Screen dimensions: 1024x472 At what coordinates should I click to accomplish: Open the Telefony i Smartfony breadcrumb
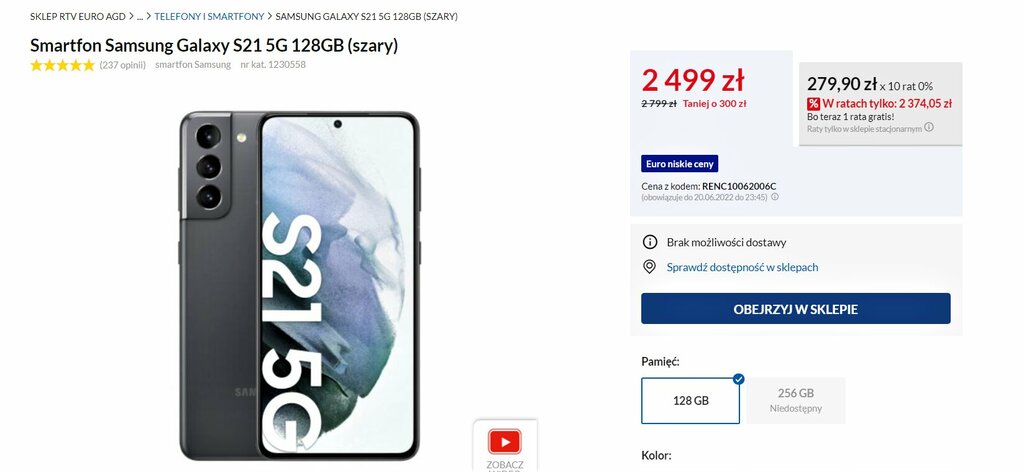coord(209,16)
